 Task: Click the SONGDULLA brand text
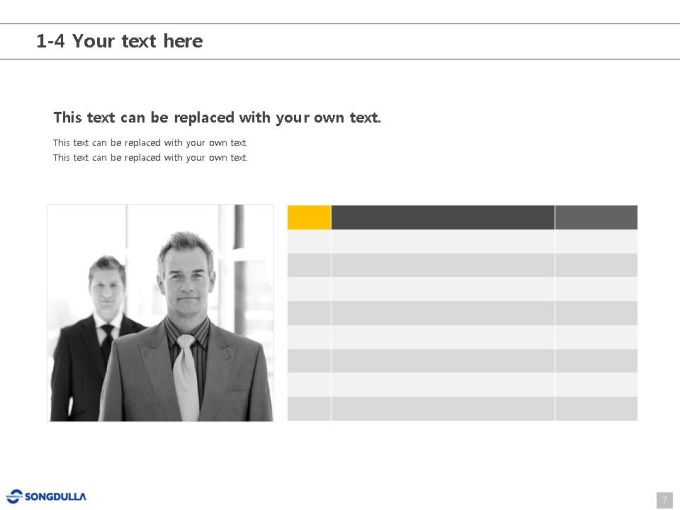[x=56, y=497]
